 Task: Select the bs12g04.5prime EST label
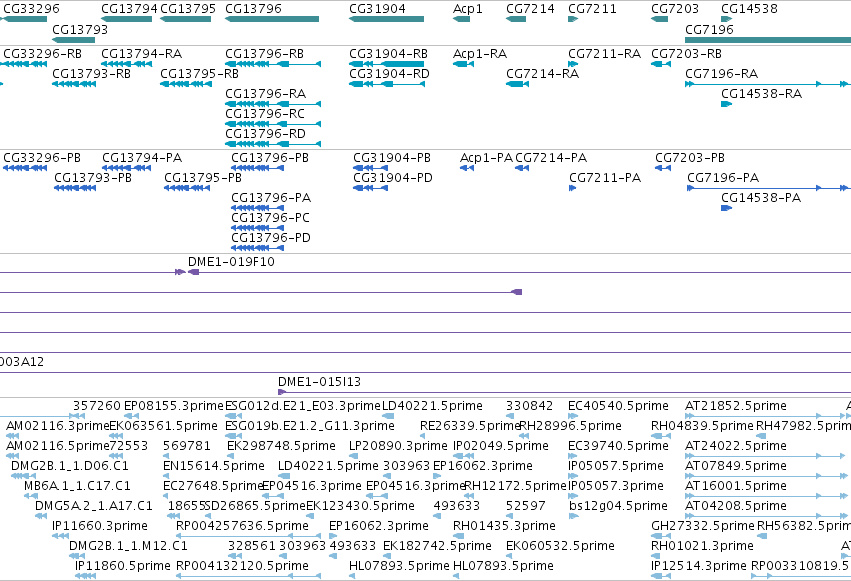618,506
